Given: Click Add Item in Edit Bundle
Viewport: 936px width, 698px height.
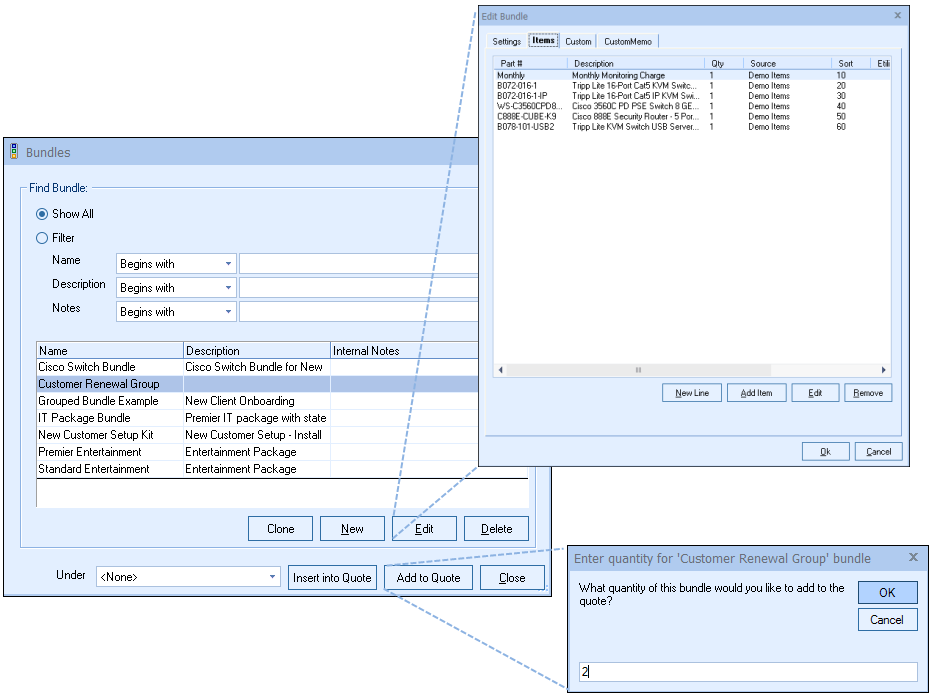Looking at the screenshot, I should click(x=756, y=393).
